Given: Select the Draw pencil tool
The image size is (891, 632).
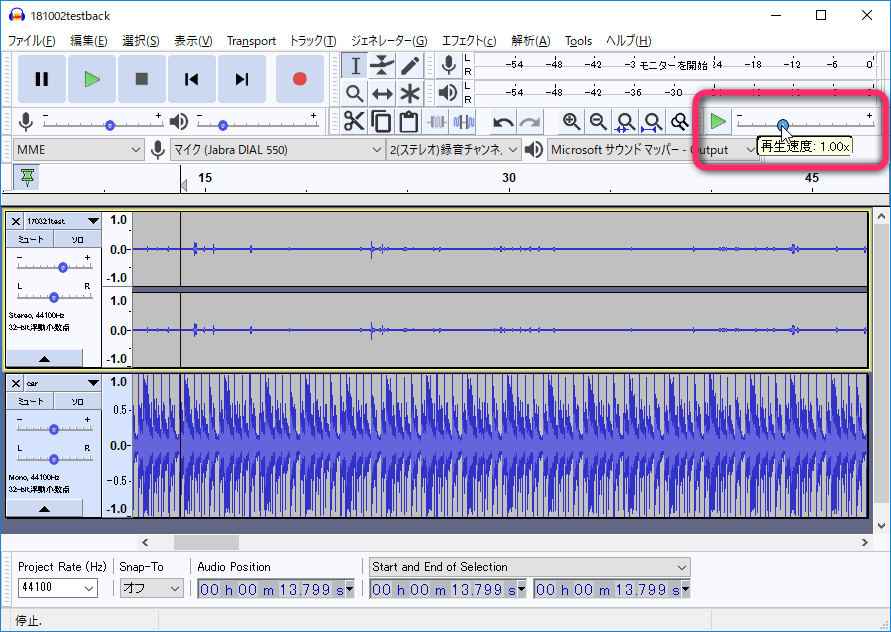Looking at the screenshot, I should click(409, 66).
